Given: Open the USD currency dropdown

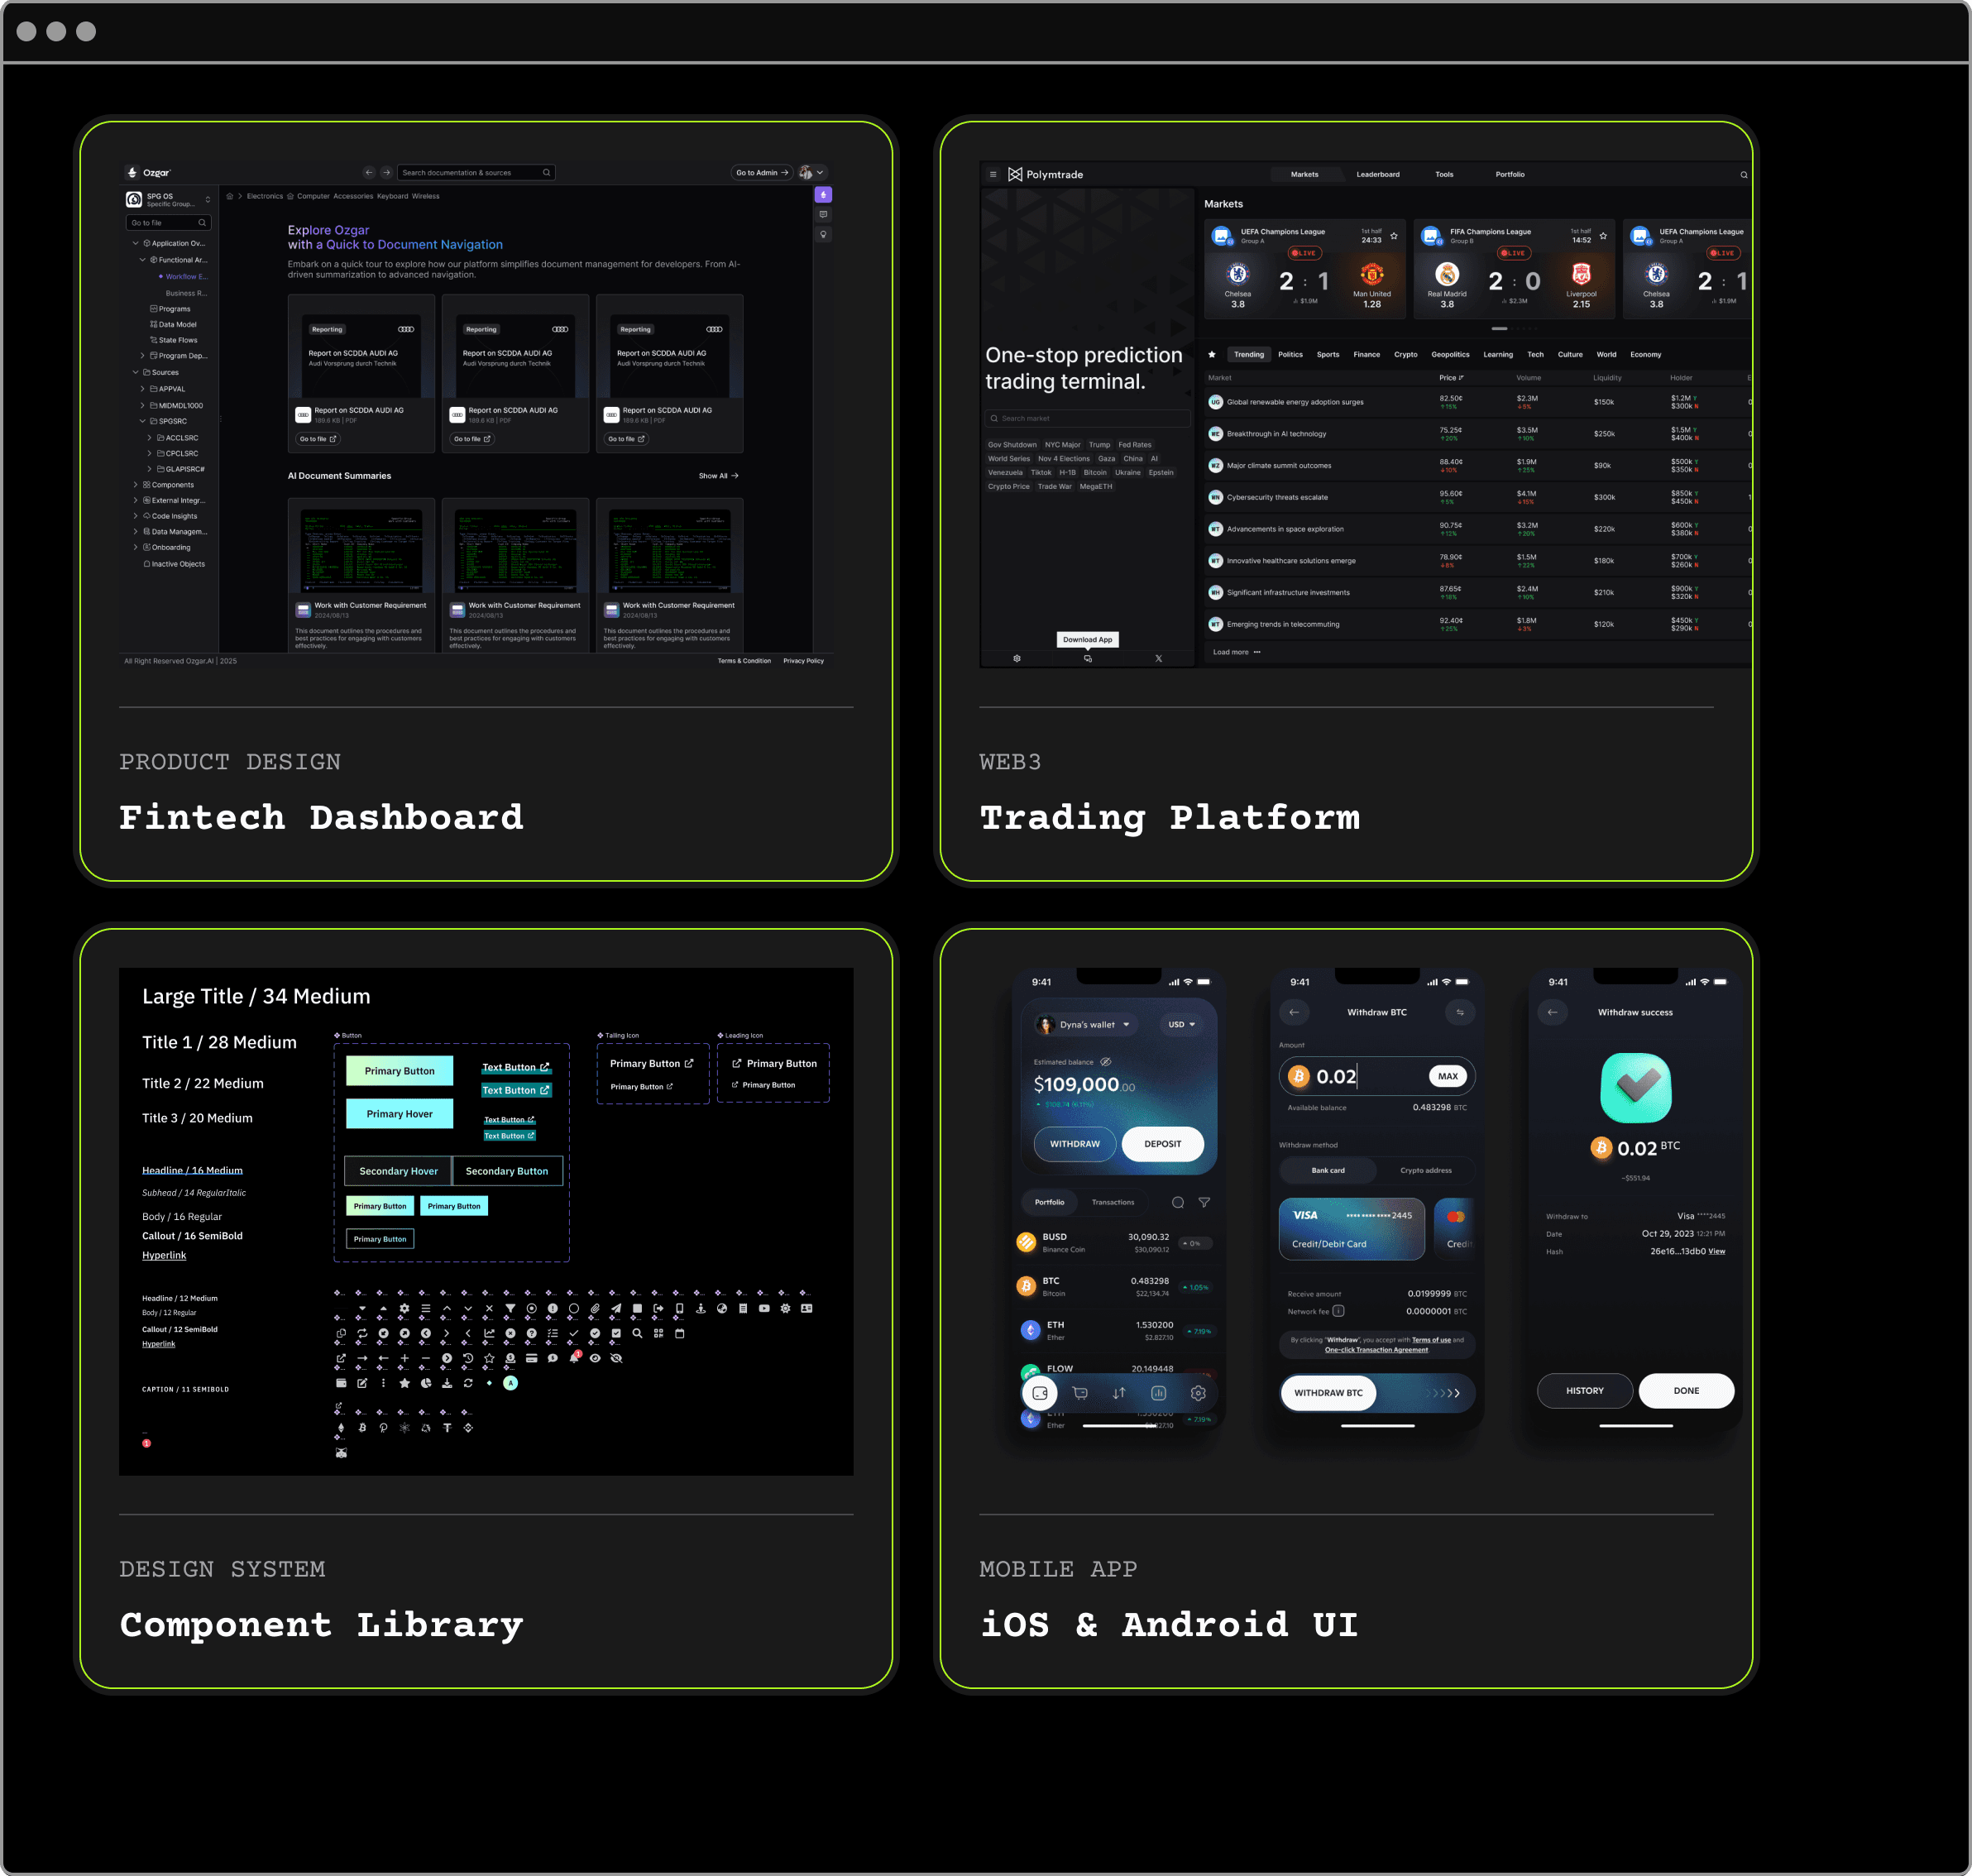Looking at the screenshot, I should [1181, 1025].
